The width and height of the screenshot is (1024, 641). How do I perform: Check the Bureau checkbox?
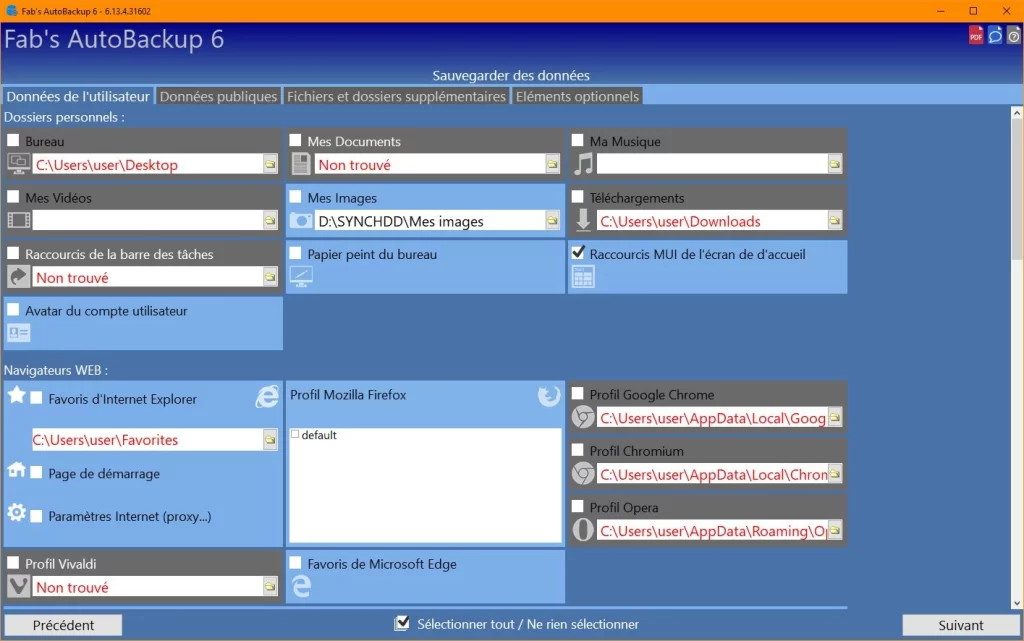click(x=13, y=140)
